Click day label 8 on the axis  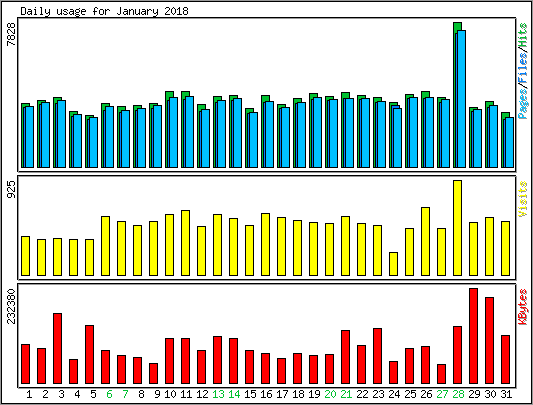point(141,394)
